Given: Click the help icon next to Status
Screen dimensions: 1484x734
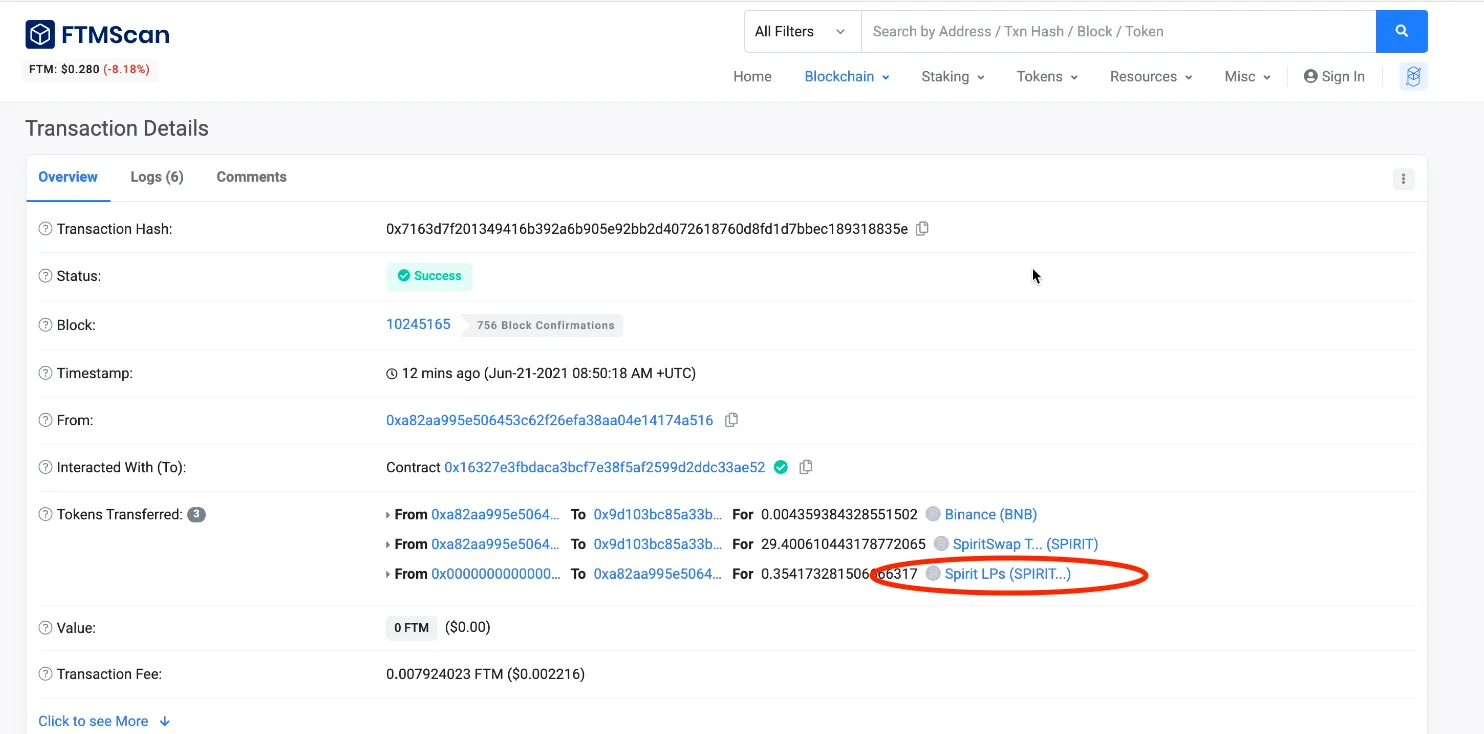Looking at the screenshot, I should click(x=45, y=275).
